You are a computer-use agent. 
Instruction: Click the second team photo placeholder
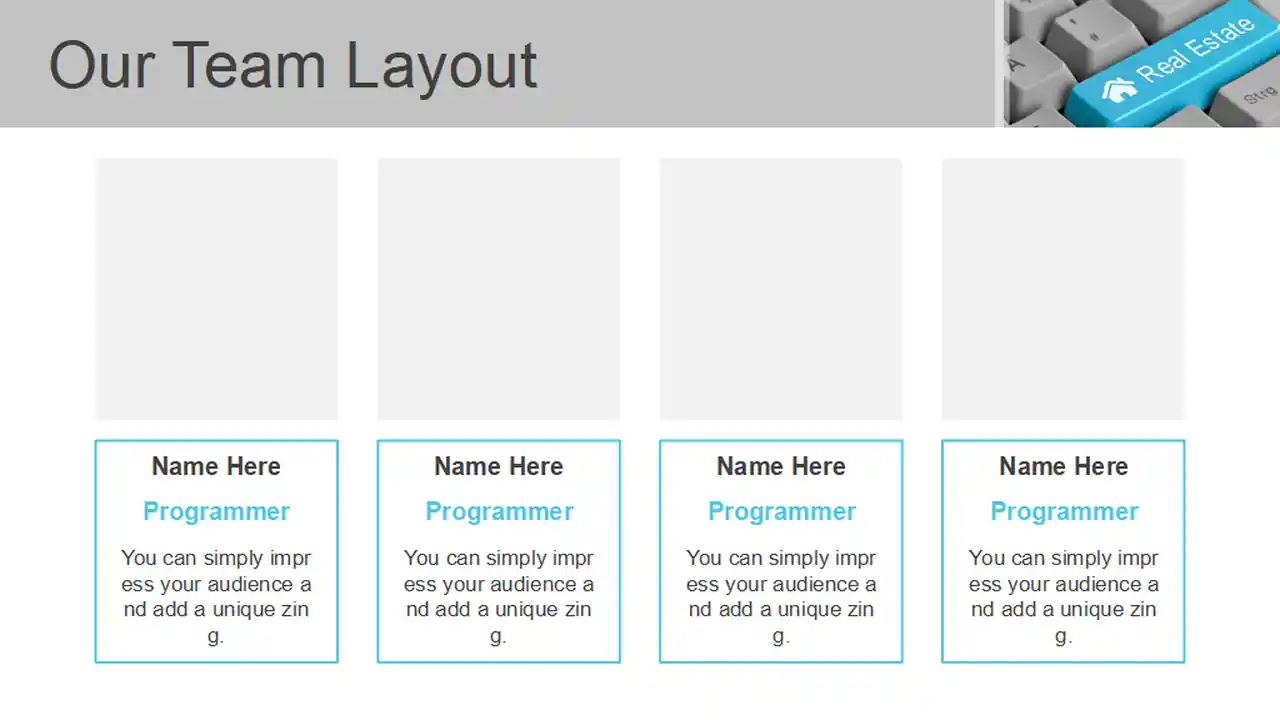499,289
